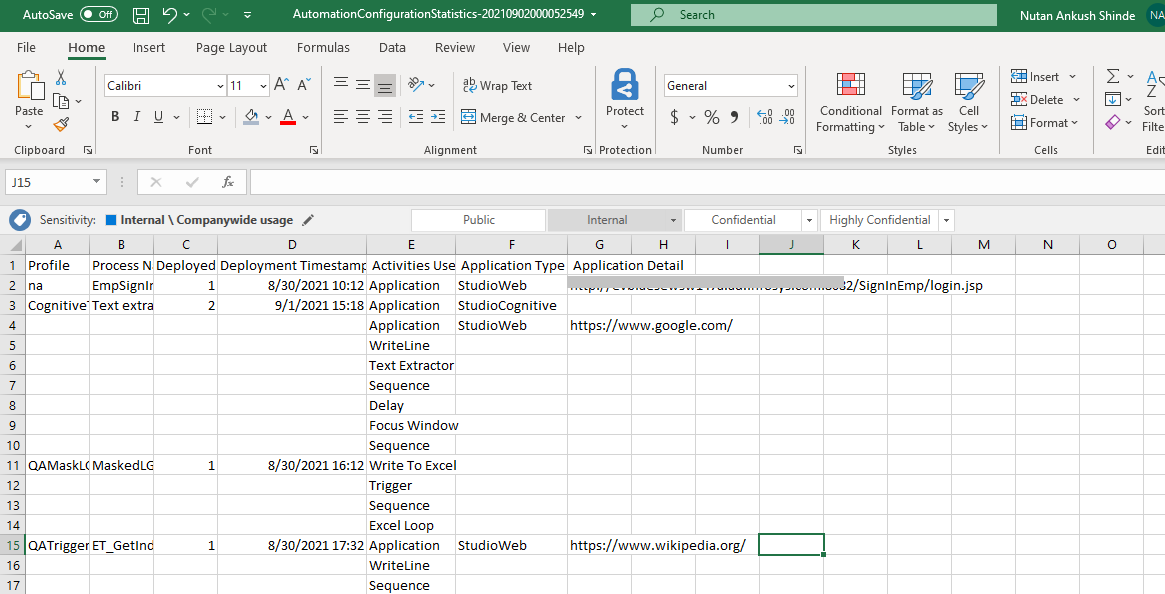Expand the General number format dropdown
Viewport: 1165px width, 594px height.
tap(791, 86)
